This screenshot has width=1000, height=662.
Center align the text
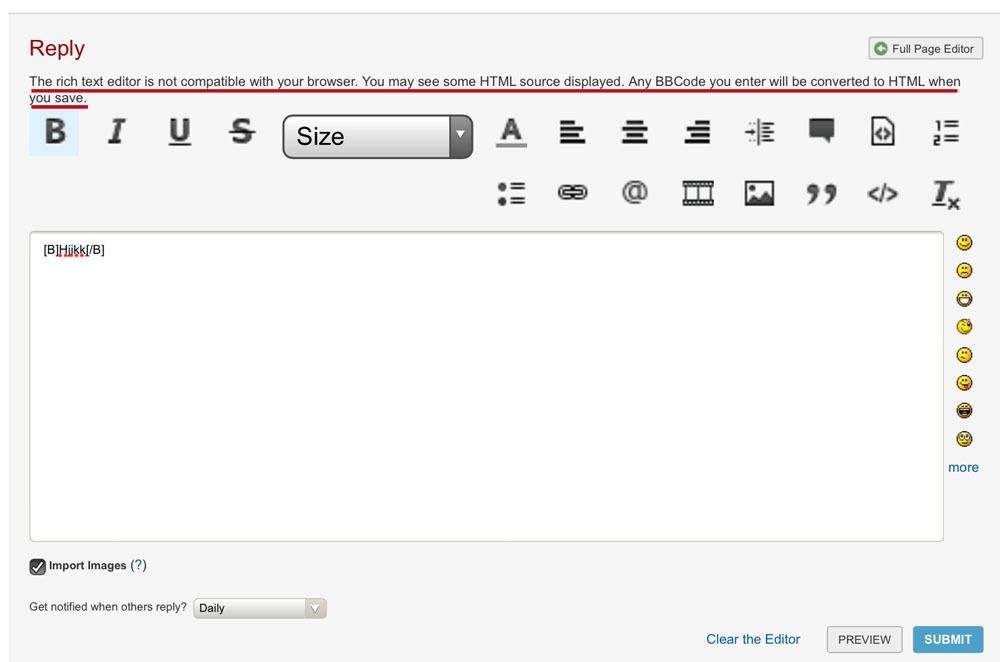[635, 132]
